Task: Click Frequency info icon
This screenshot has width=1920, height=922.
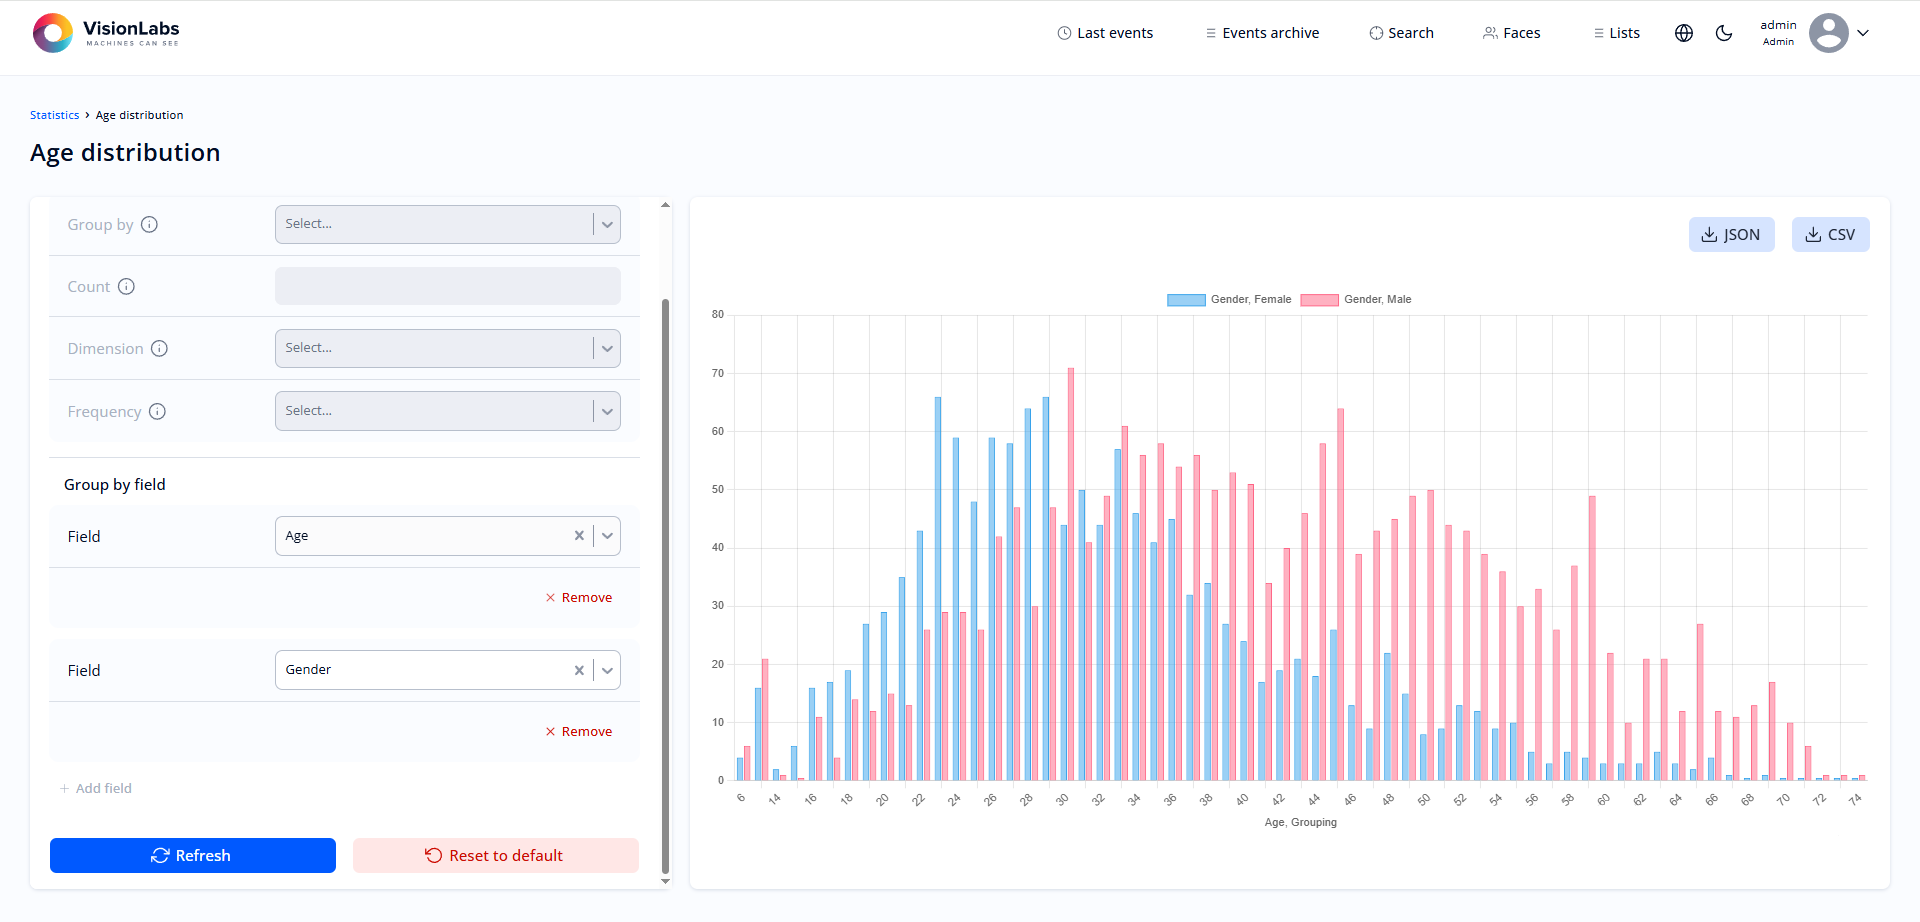Action: (157, 412)
